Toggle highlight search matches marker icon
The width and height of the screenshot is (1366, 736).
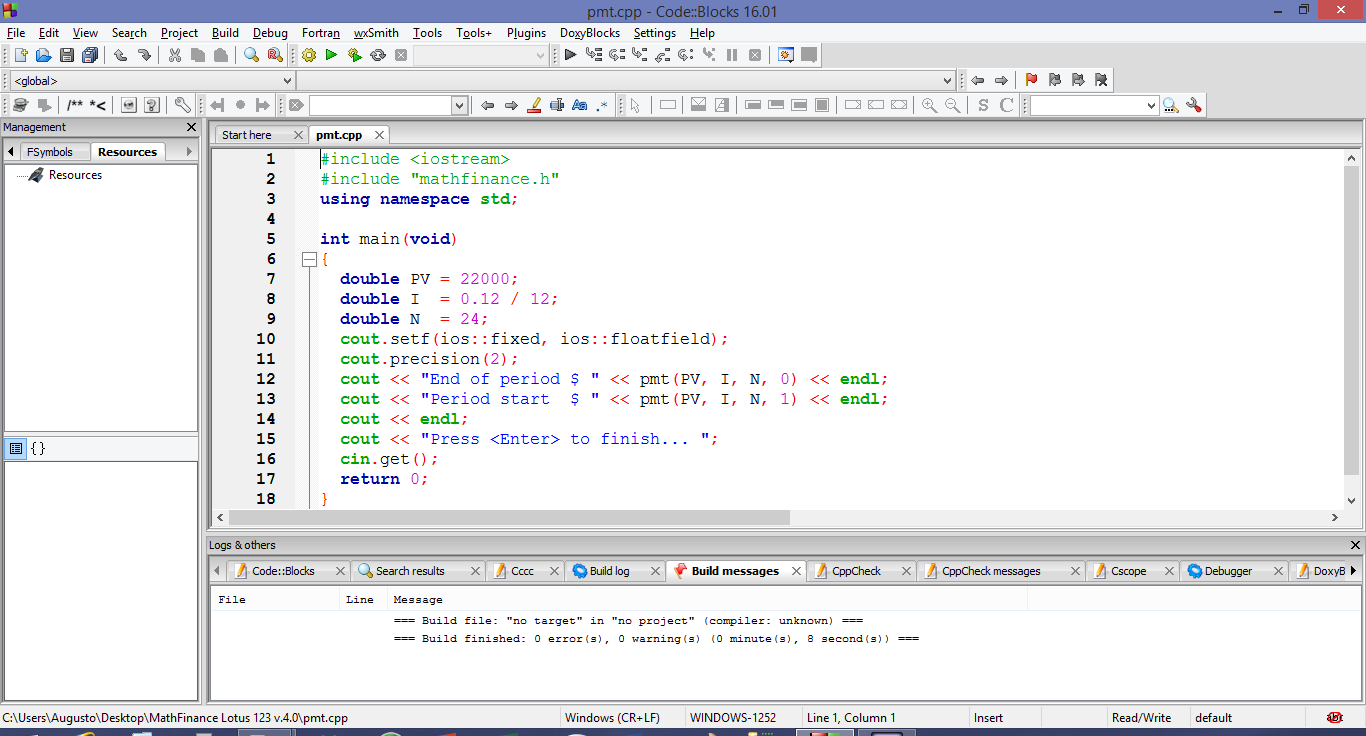click(534, 105)
